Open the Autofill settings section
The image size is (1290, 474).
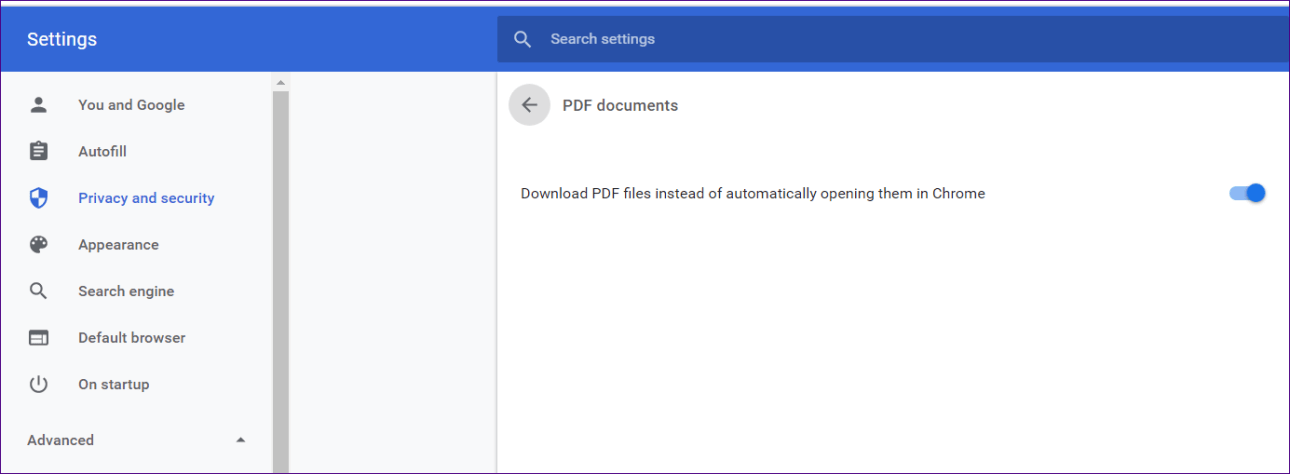click(x=102, y=152)
